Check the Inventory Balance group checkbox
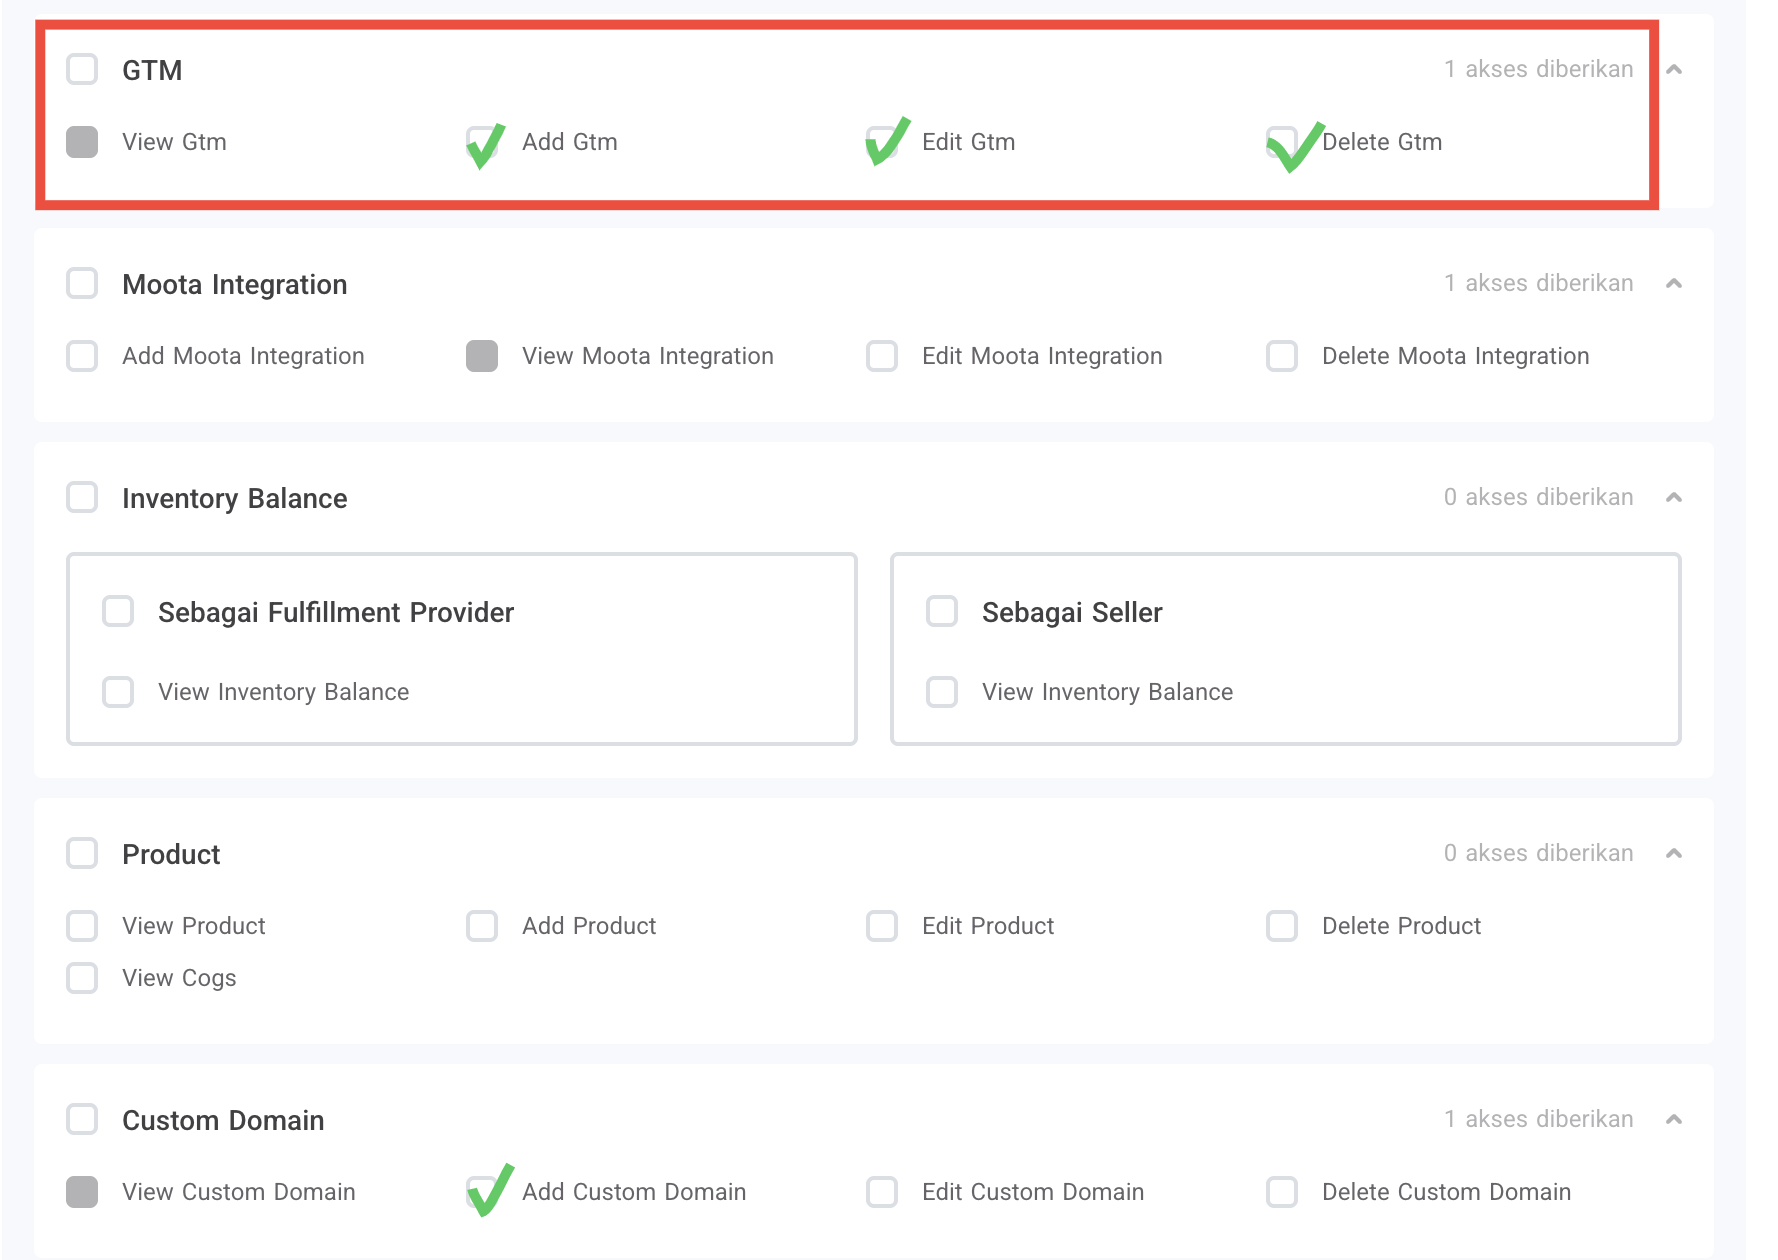The image size is (1778, 1260). [82, 498]
